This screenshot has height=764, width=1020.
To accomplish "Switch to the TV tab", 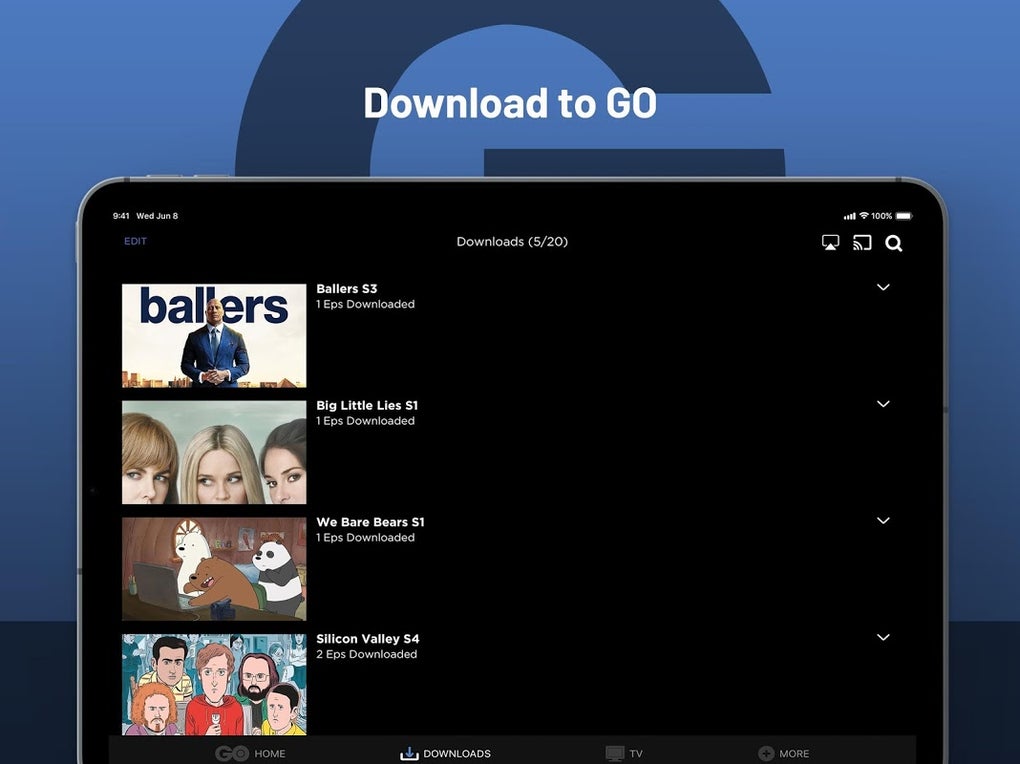I will (x=626, y=753).
